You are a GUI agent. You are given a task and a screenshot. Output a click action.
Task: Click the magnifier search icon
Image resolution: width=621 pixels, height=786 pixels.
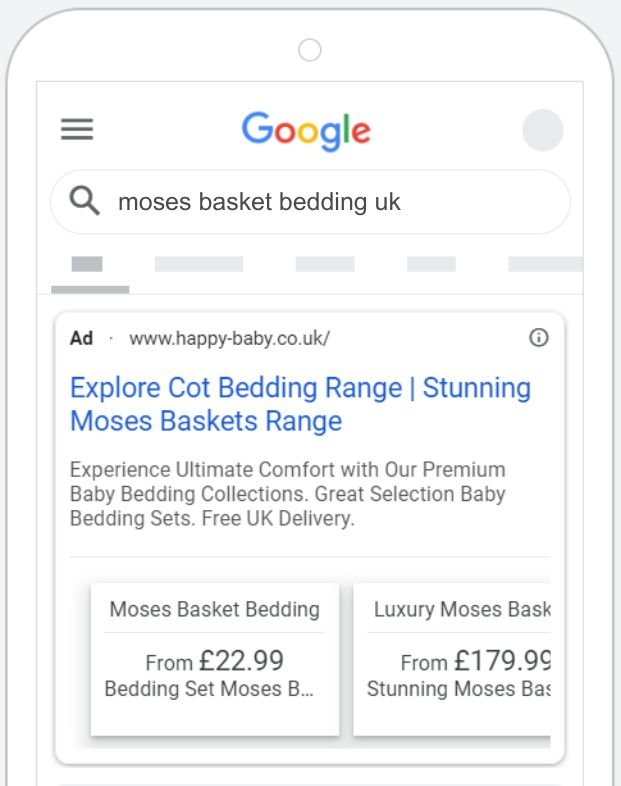coord(85,202)
